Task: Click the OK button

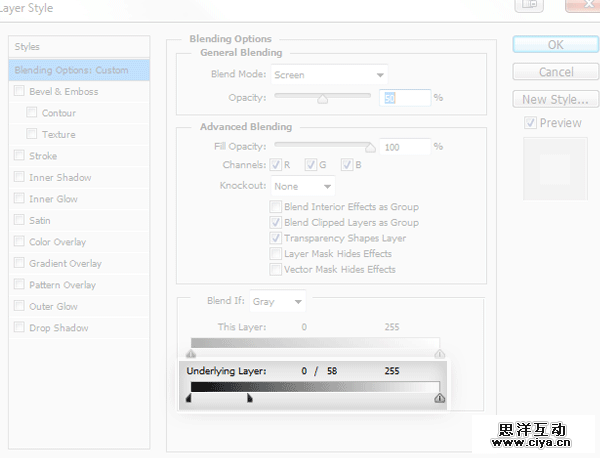Action: [555, 45]
